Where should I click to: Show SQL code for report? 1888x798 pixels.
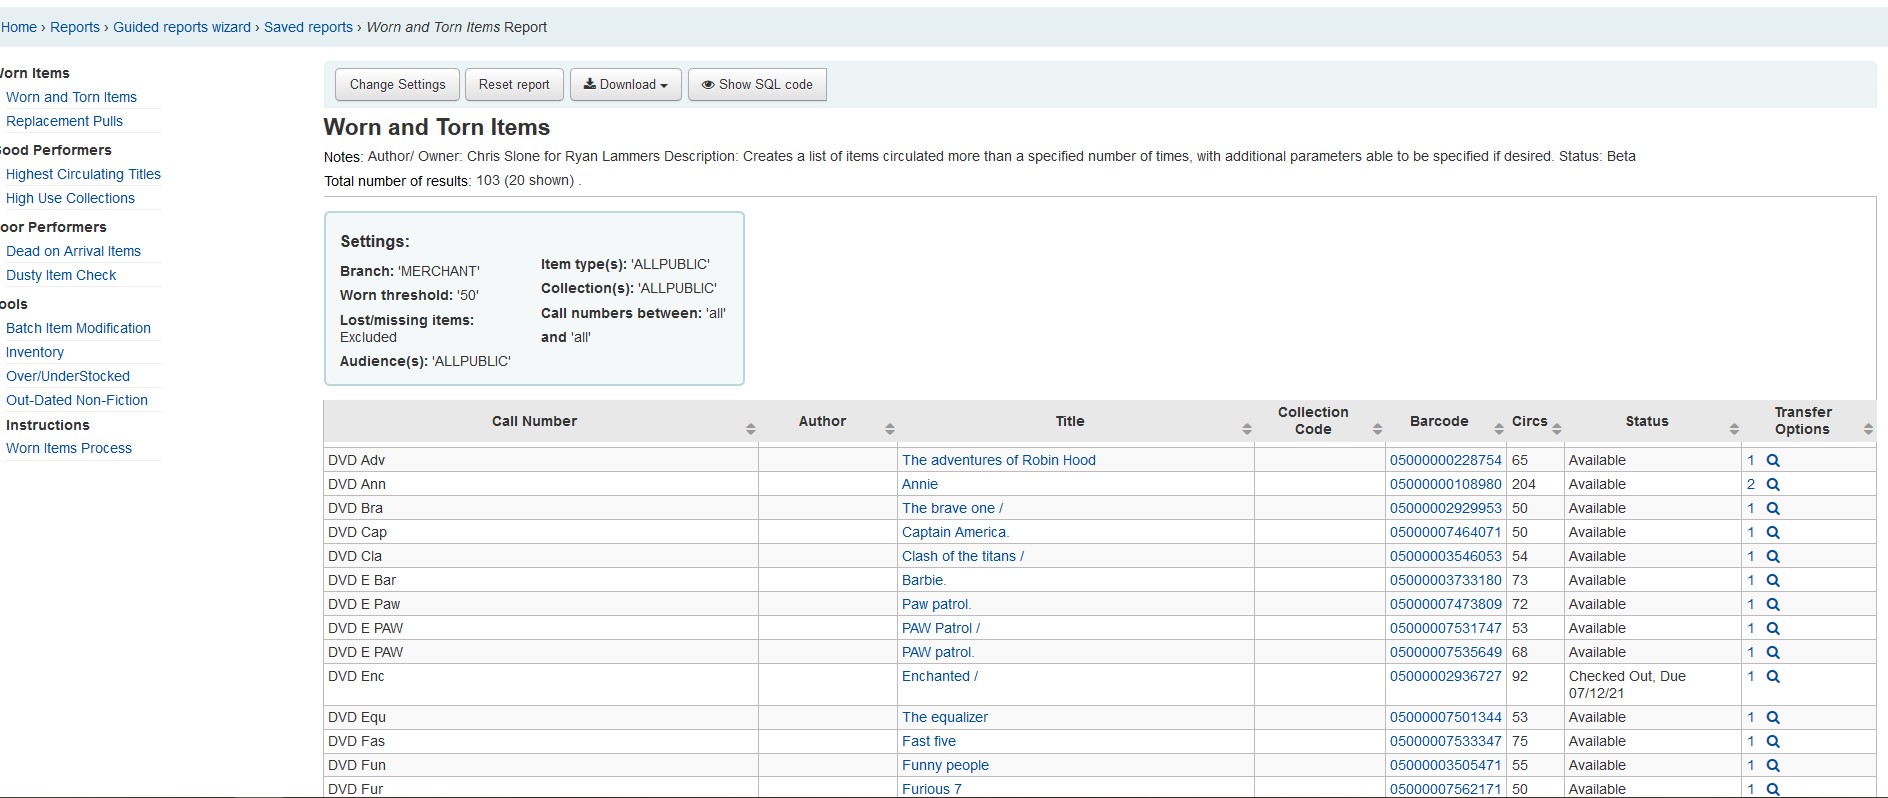757,85
